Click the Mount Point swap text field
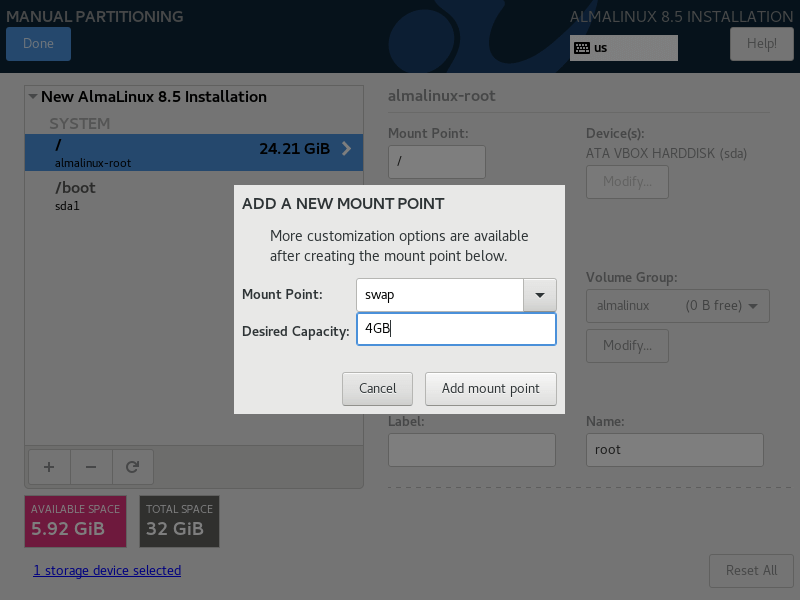The image size is (800, 600). point(439,295)
